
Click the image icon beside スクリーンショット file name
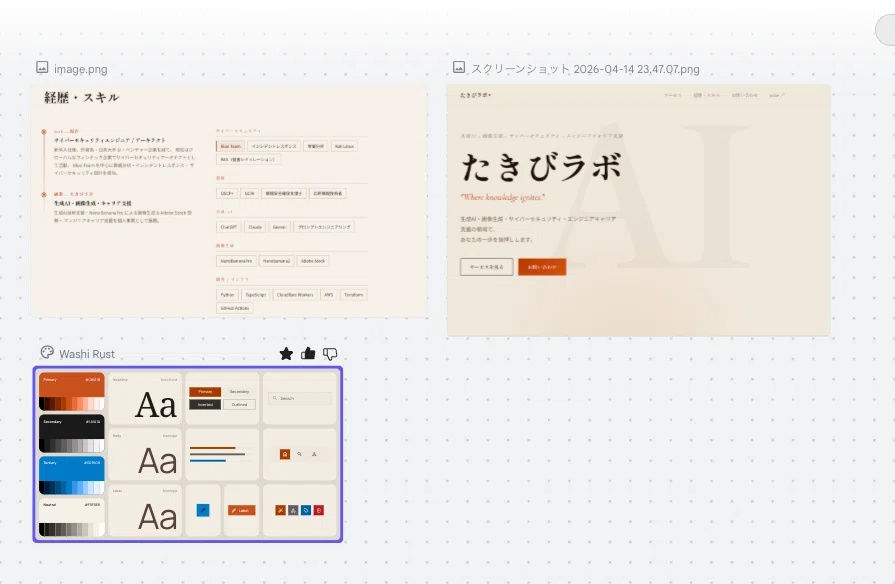click(x=459, y=67)
